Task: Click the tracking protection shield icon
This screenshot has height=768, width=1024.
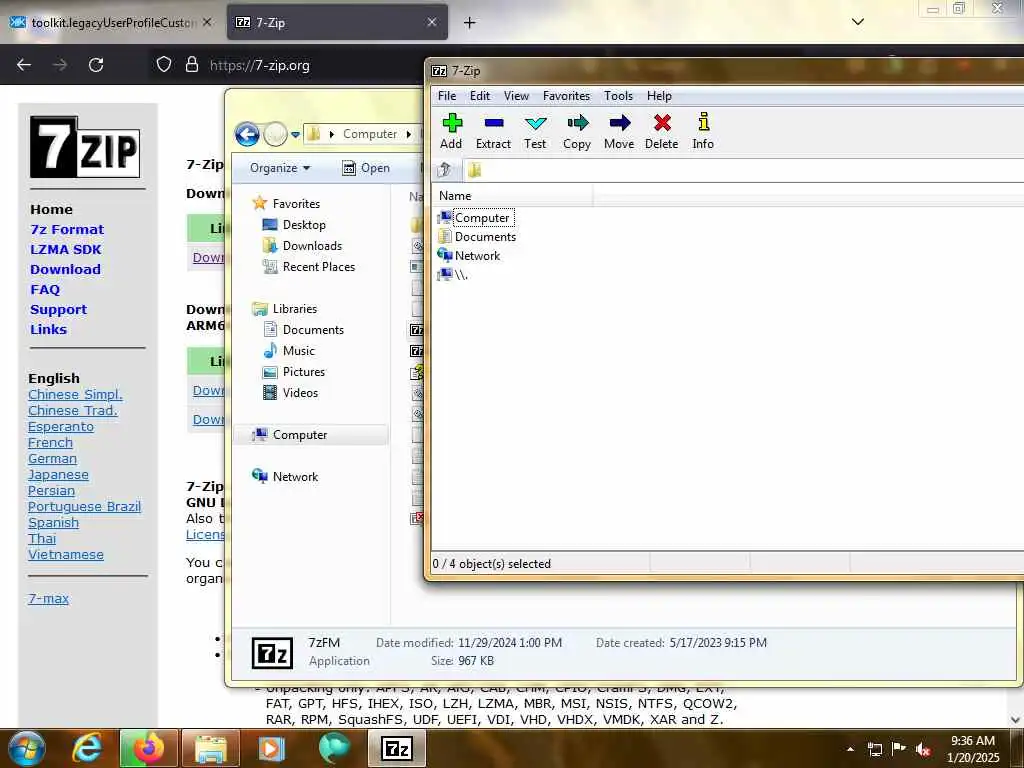Action: pos(164,64)
